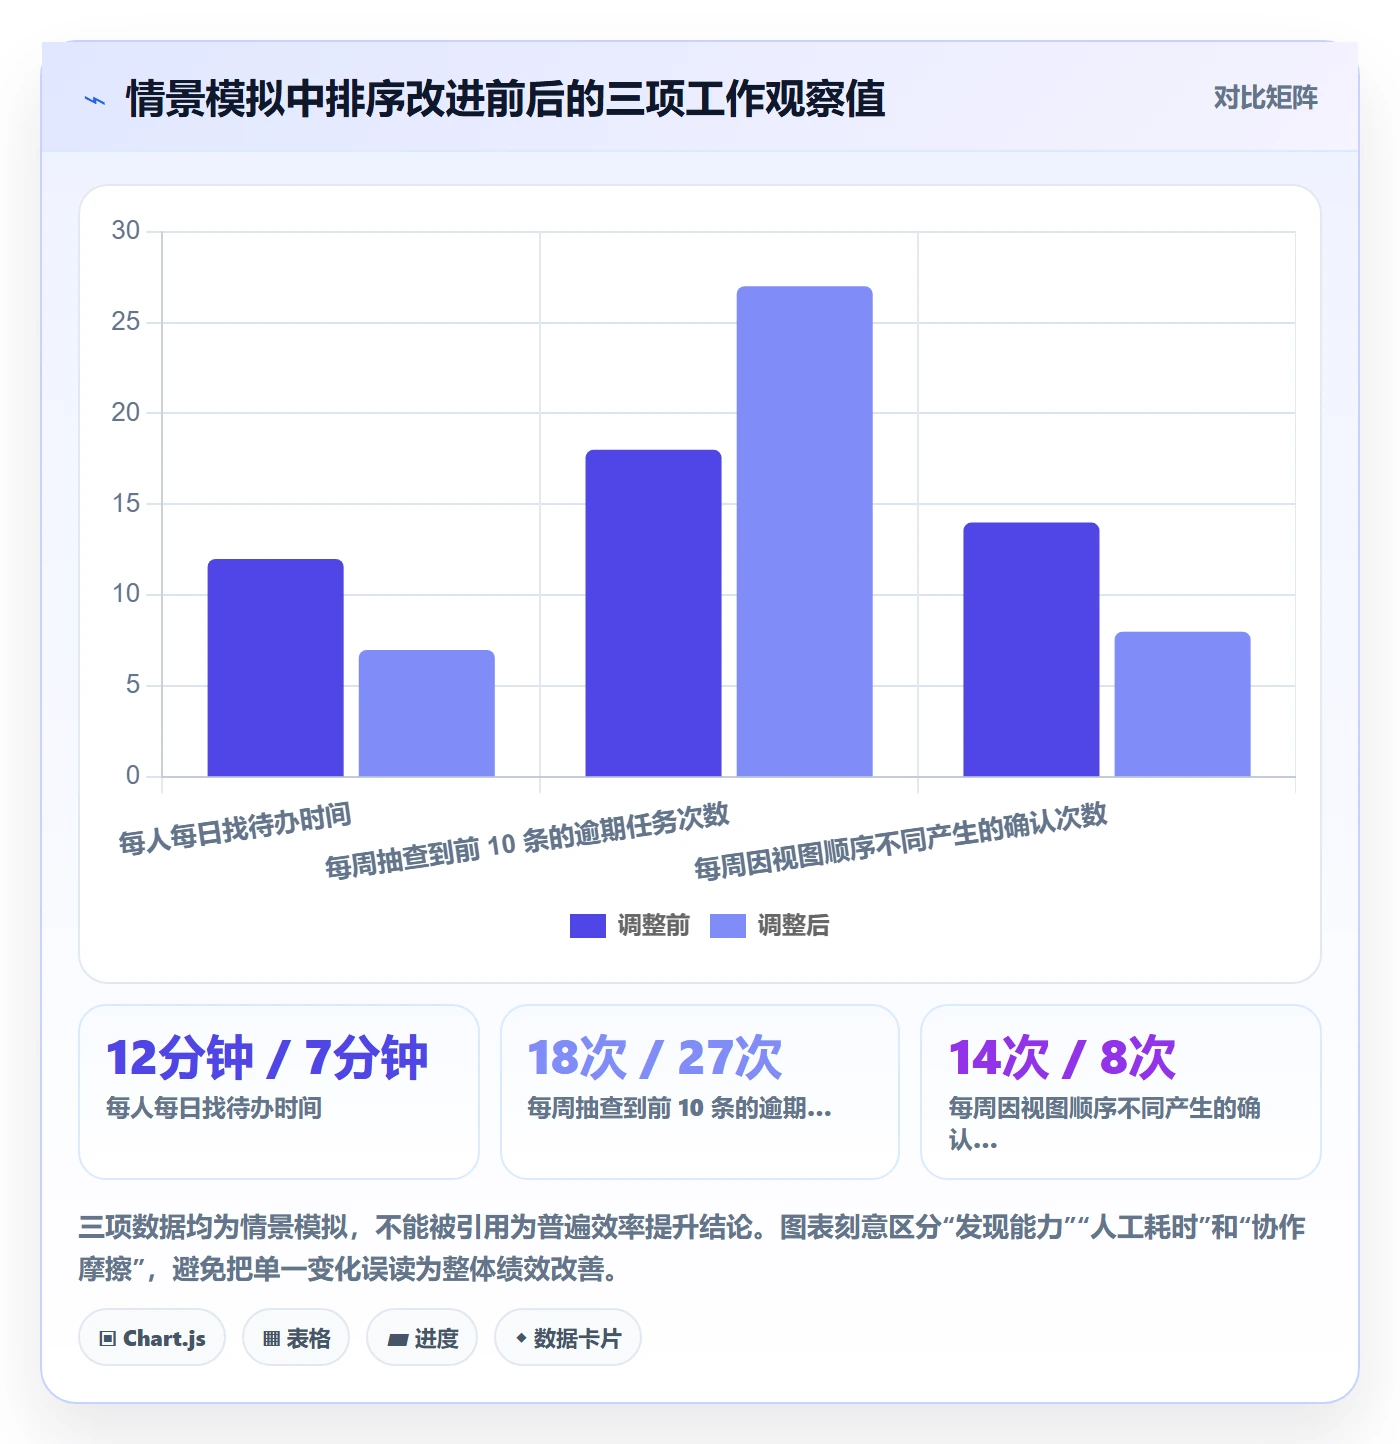
Task: Click the grid icon in 表格 chip
Action: [272, 1339]
